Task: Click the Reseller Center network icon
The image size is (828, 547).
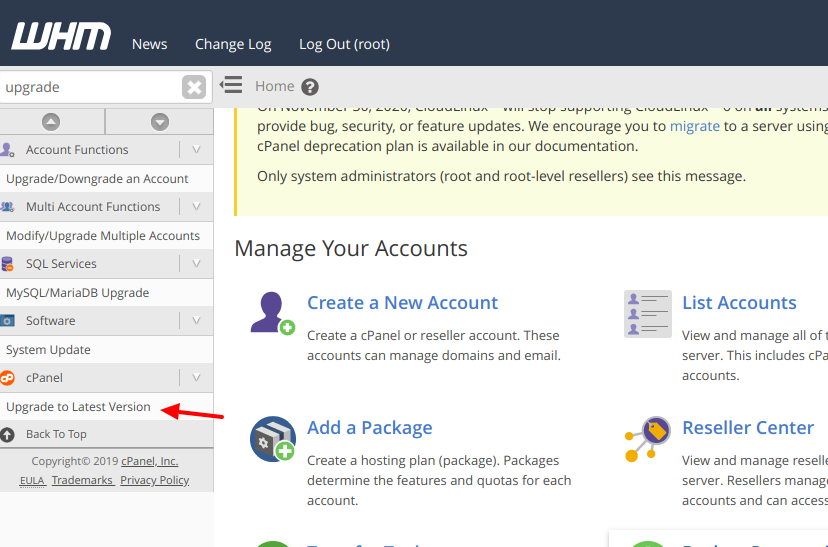Action: click(648, 439)
